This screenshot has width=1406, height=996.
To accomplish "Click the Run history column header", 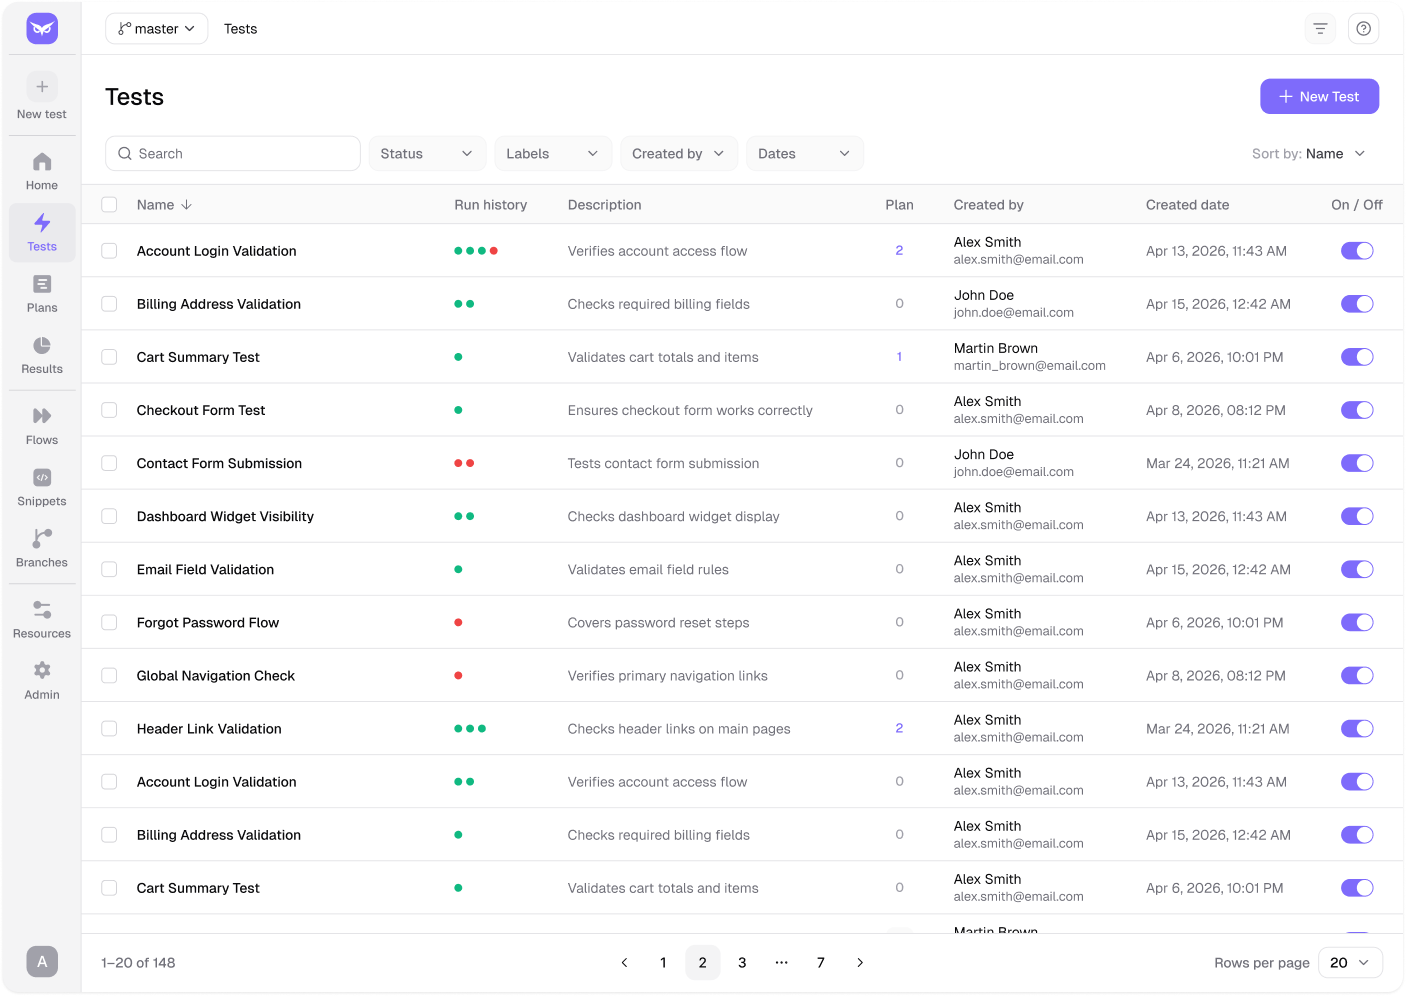I will [x=490, y=205].
